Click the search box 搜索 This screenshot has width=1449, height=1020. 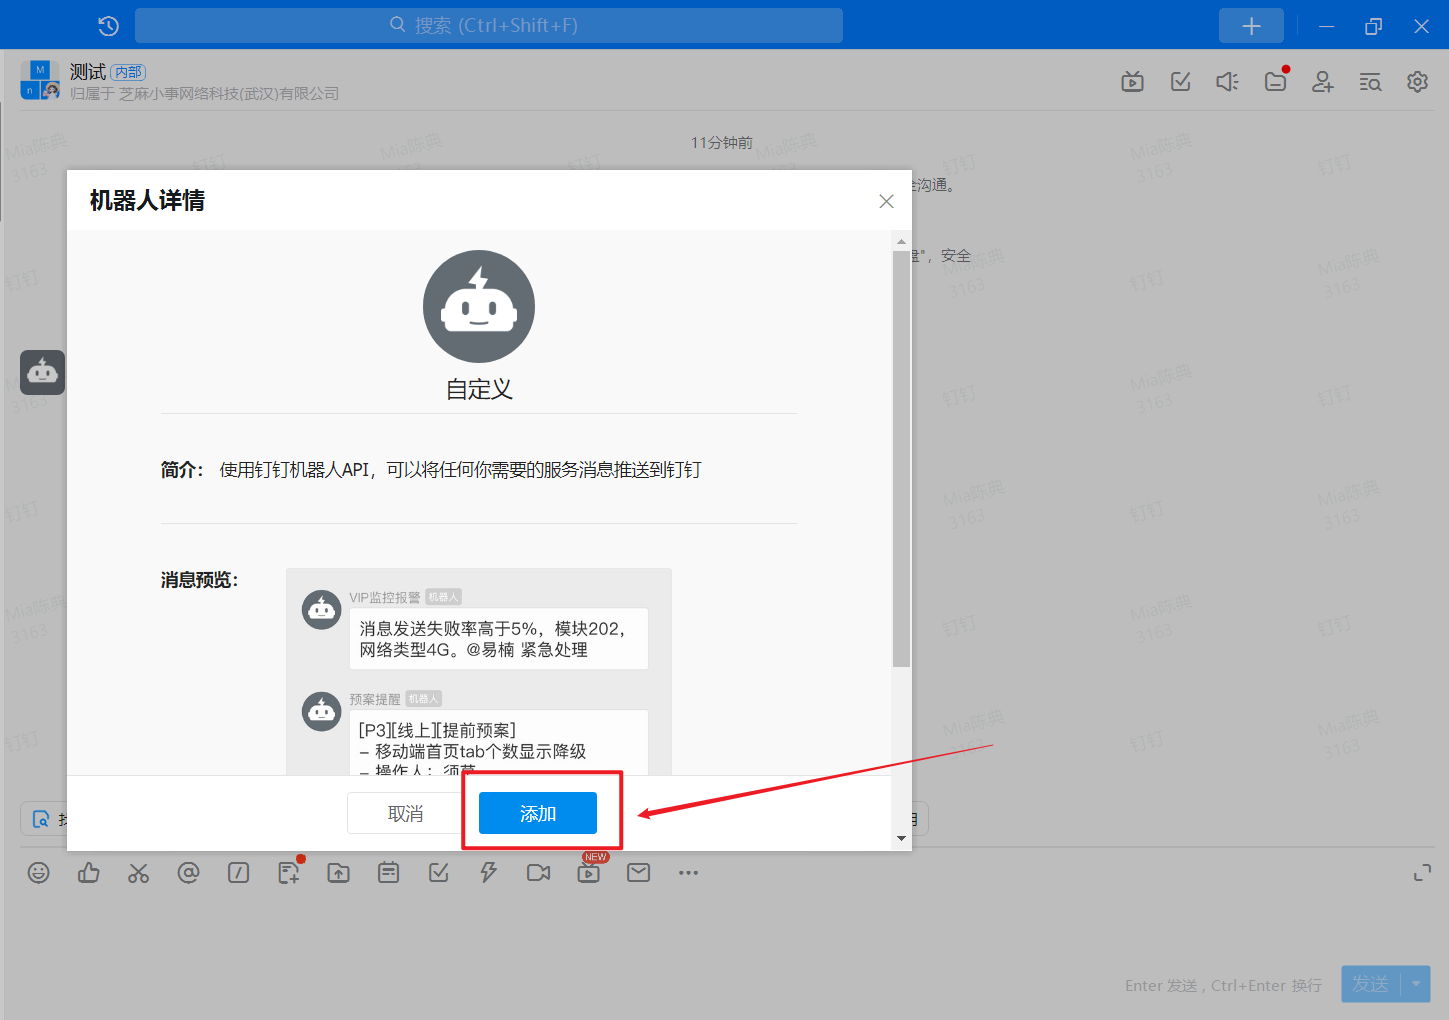(489, 26)
